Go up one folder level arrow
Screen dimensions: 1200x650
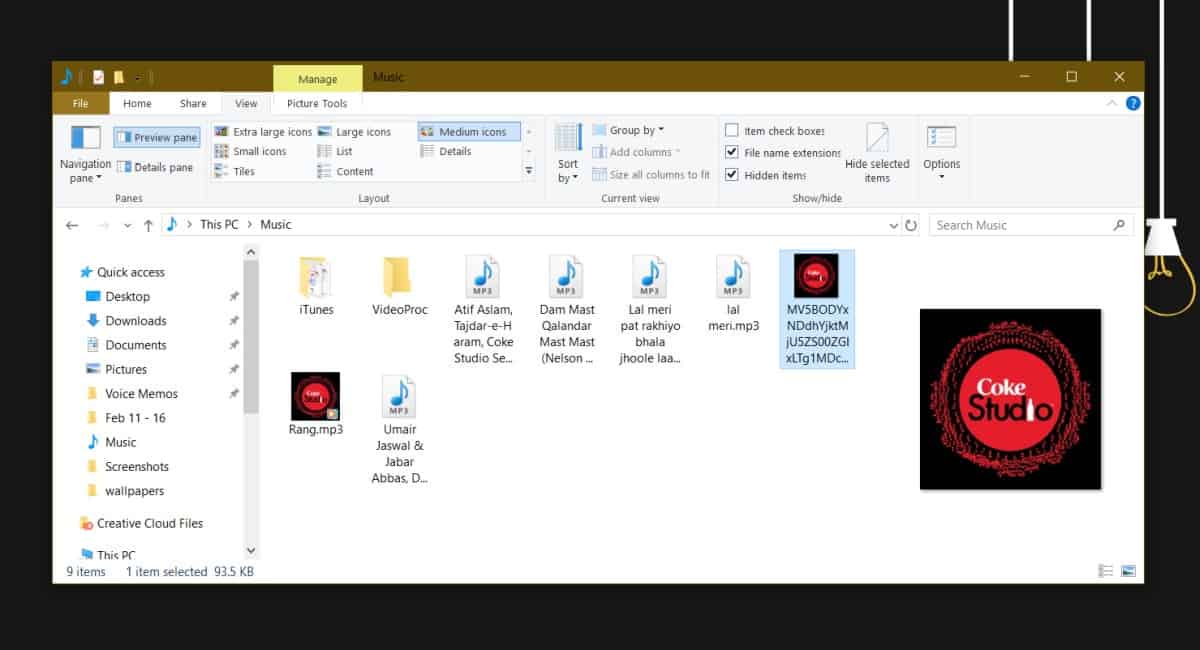[x=148, y=225]
